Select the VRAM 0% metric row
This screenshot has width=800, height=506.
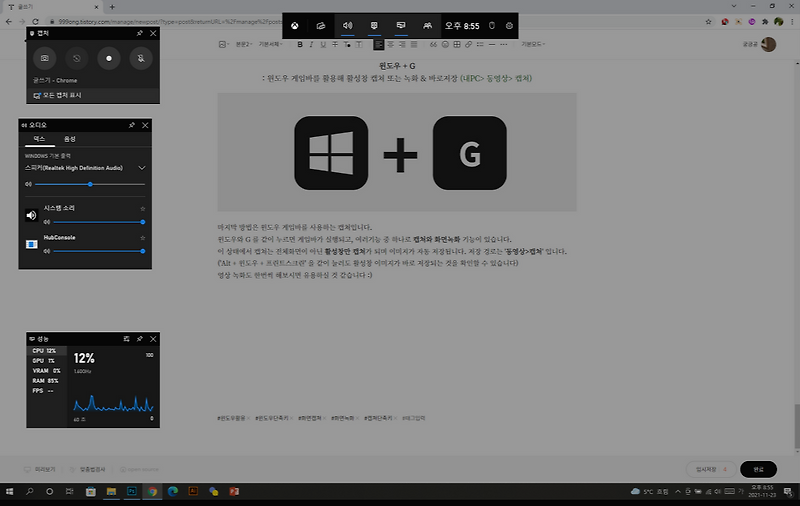point(47,371)
